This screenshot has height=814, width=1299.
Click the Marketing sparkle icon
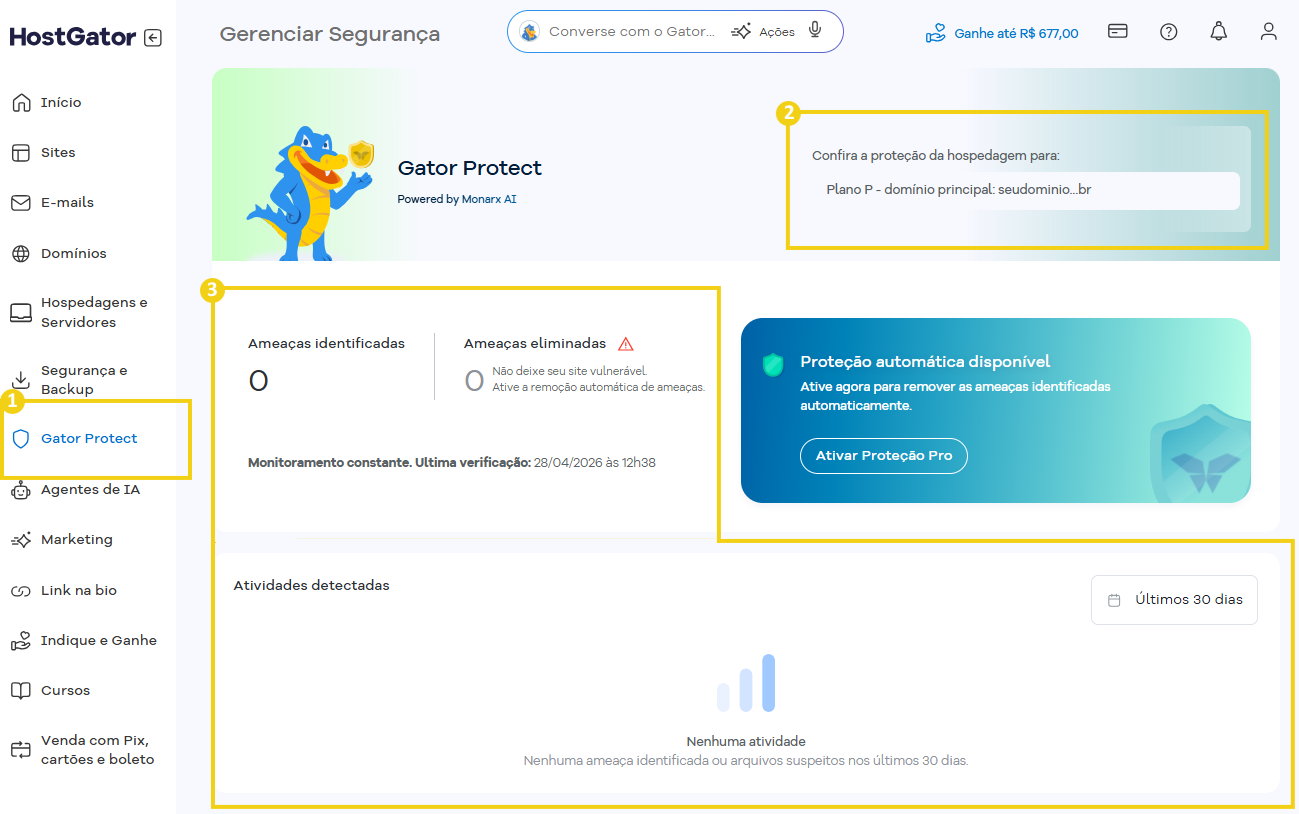click(21, 540)
